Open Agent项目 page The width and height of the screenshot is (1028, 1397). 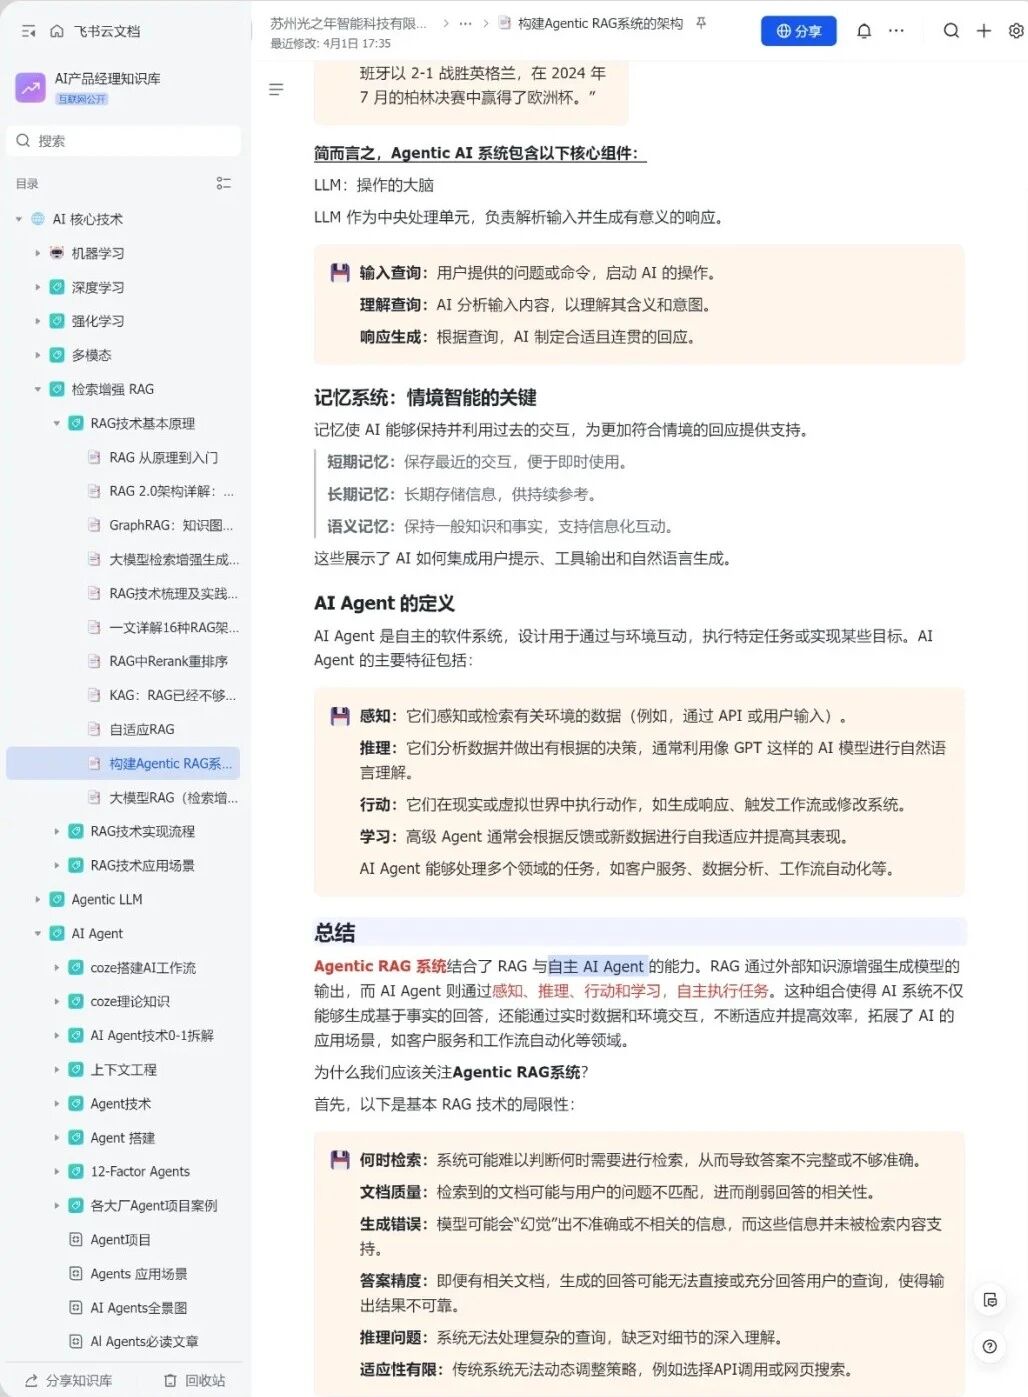click(x=120, y=1239)
